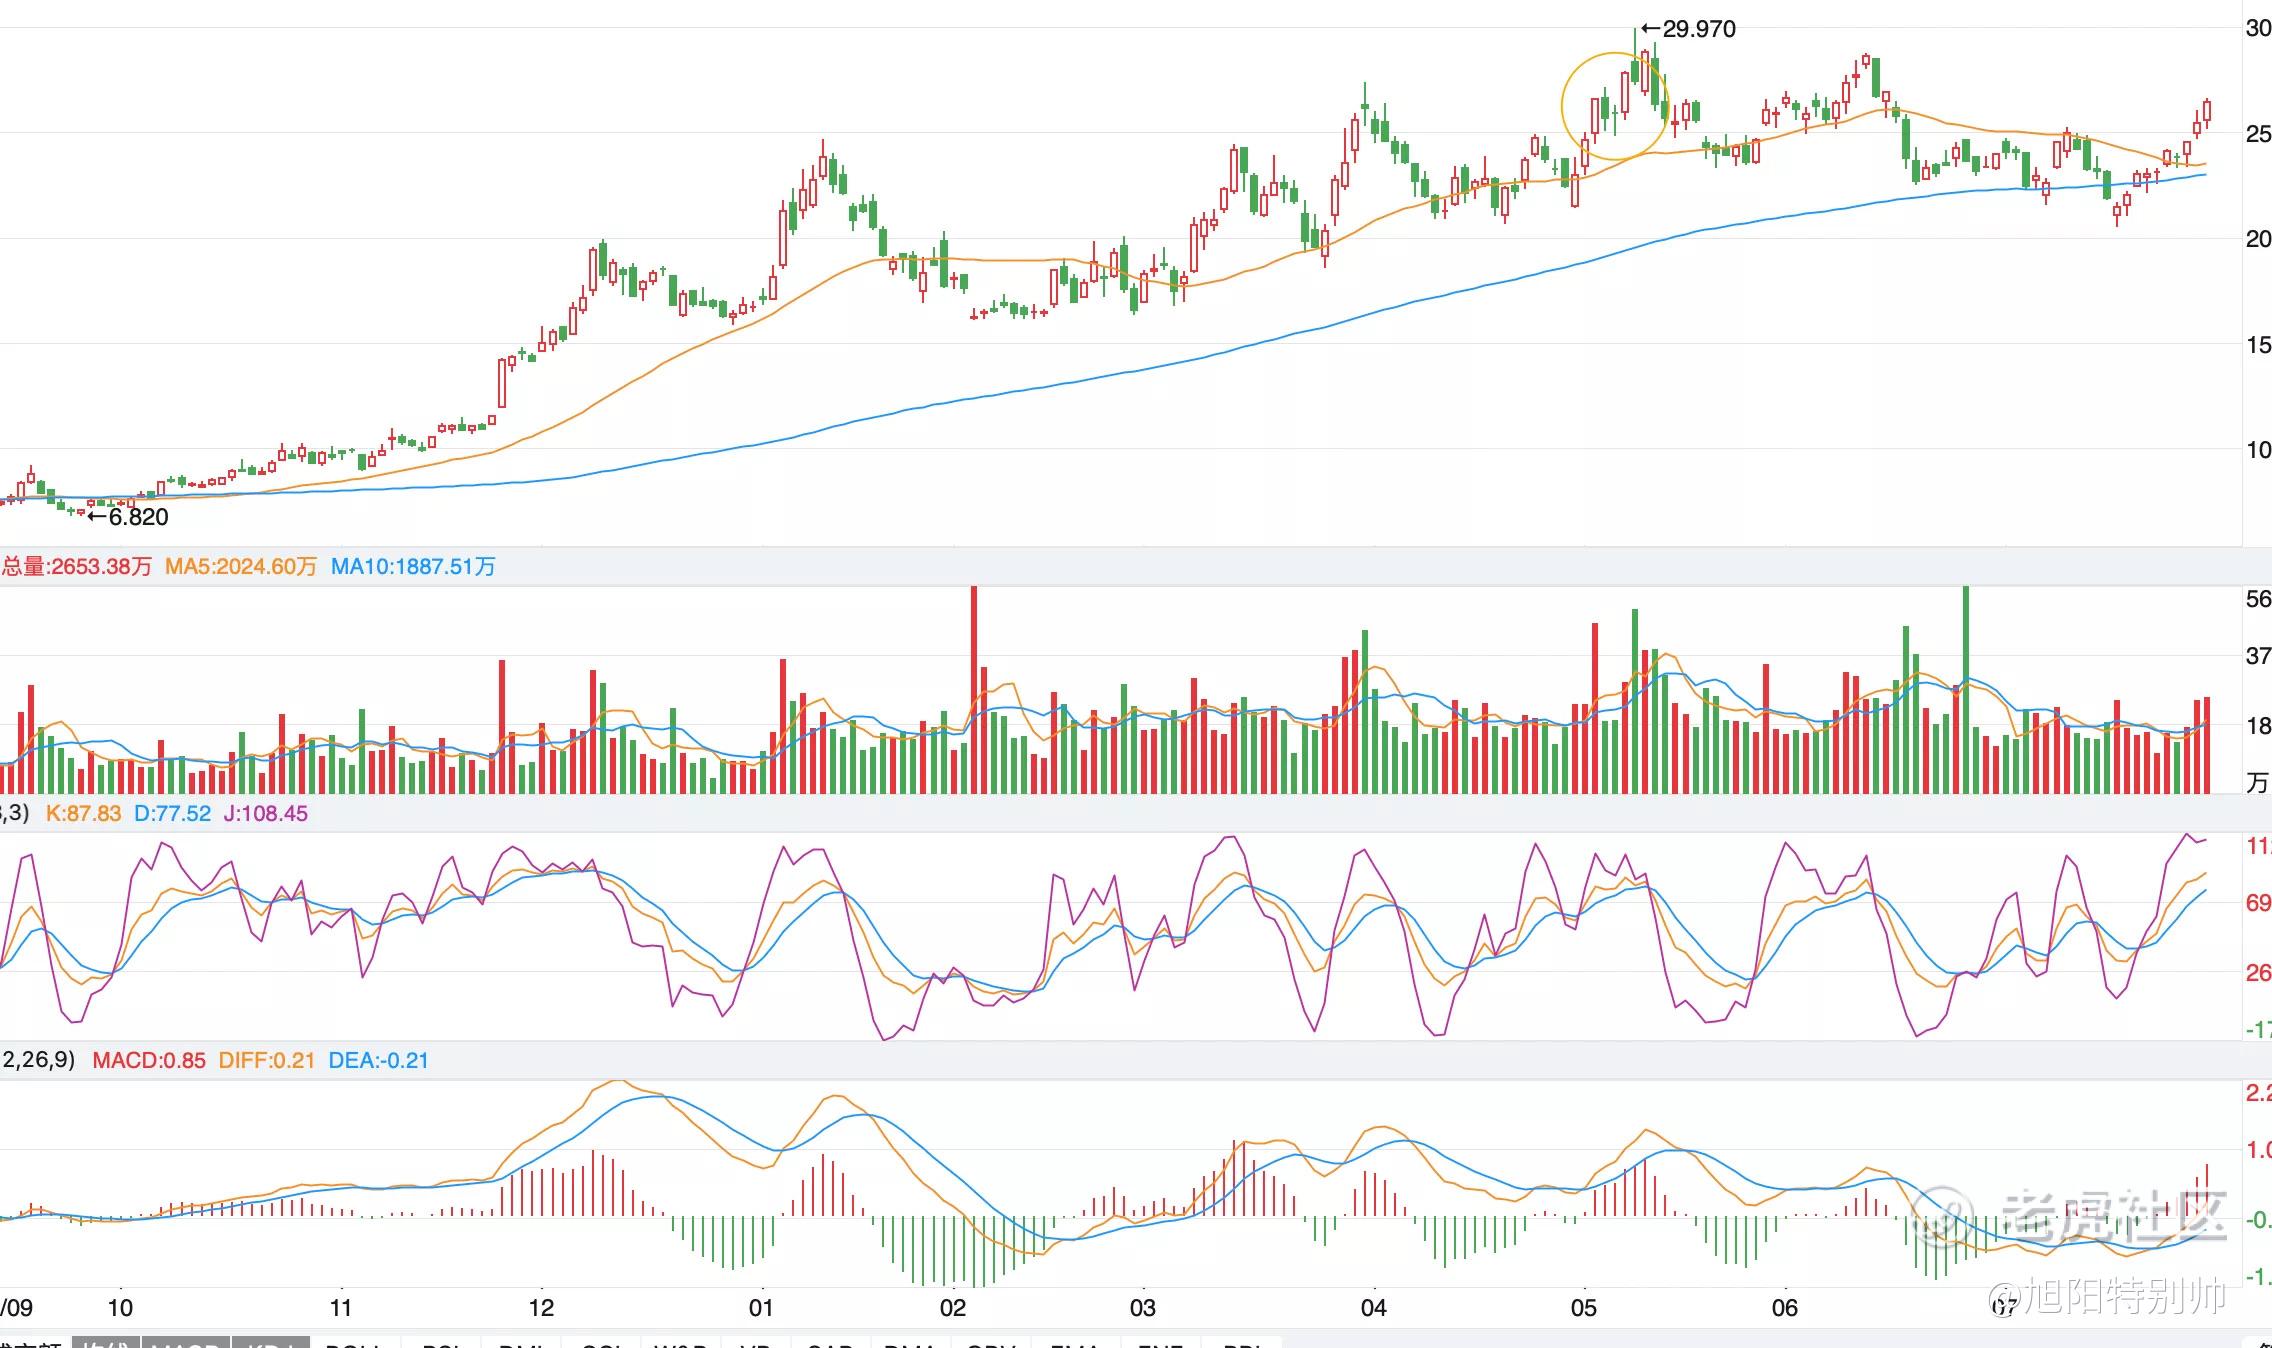Click the total volume 总量 label
2272x1348 pixels.
point(76,567)
